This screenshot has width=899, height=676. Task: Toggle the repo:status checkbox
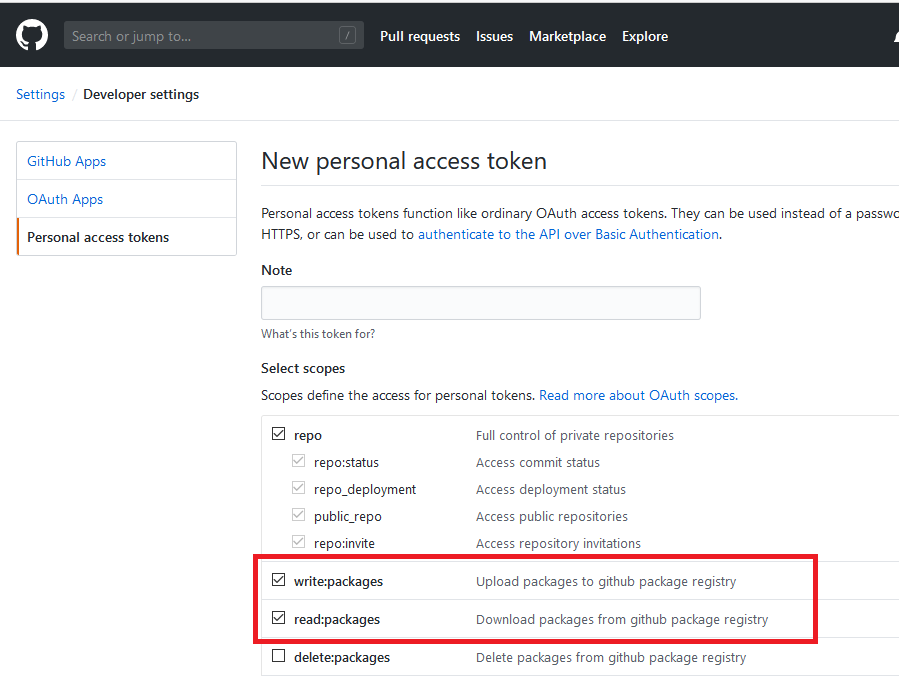tap(298, 460)
